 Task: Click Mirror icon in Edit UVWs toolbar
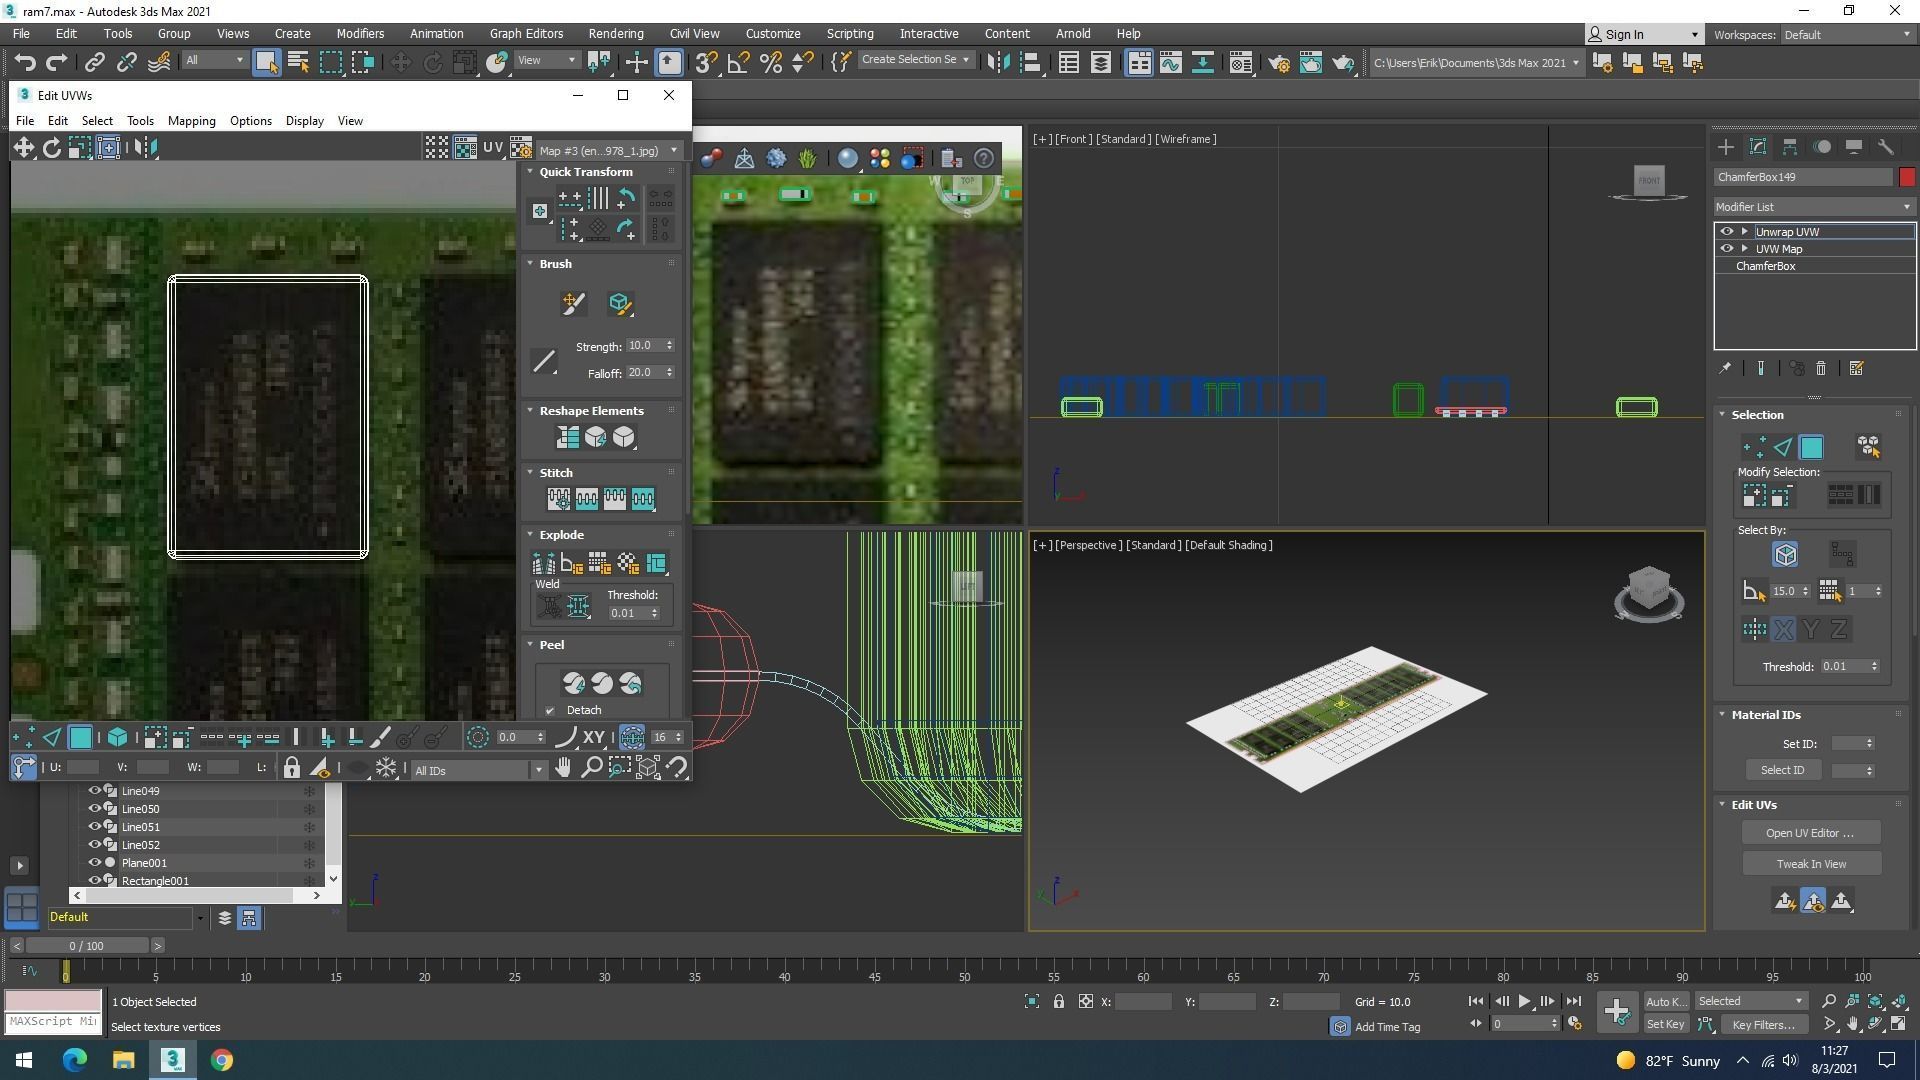tap(146, 148)
